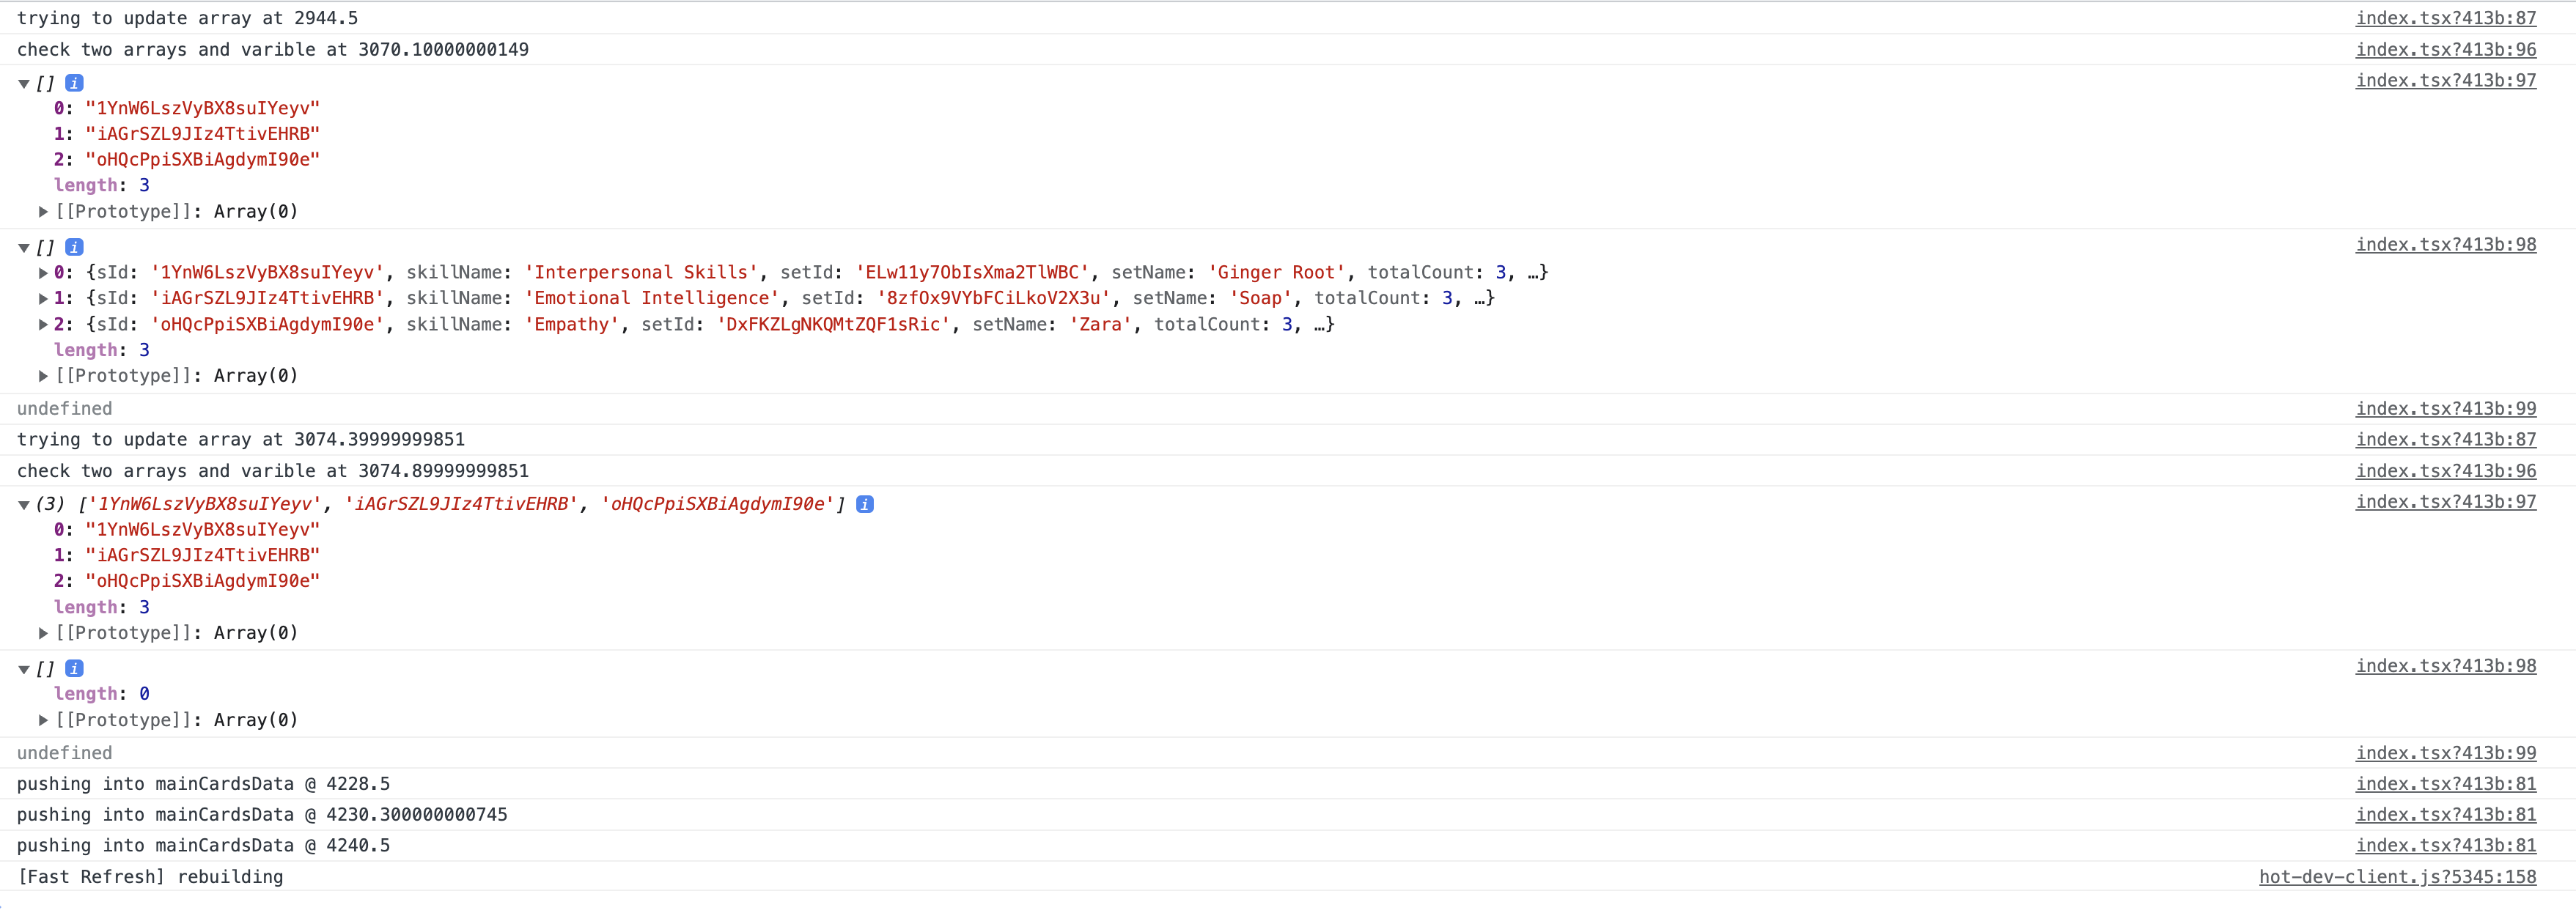The width and height of the screenshot is (2576, 913).
Task: Expand [[Prototype]] of the length-0 array
Action: pos(43,719)
